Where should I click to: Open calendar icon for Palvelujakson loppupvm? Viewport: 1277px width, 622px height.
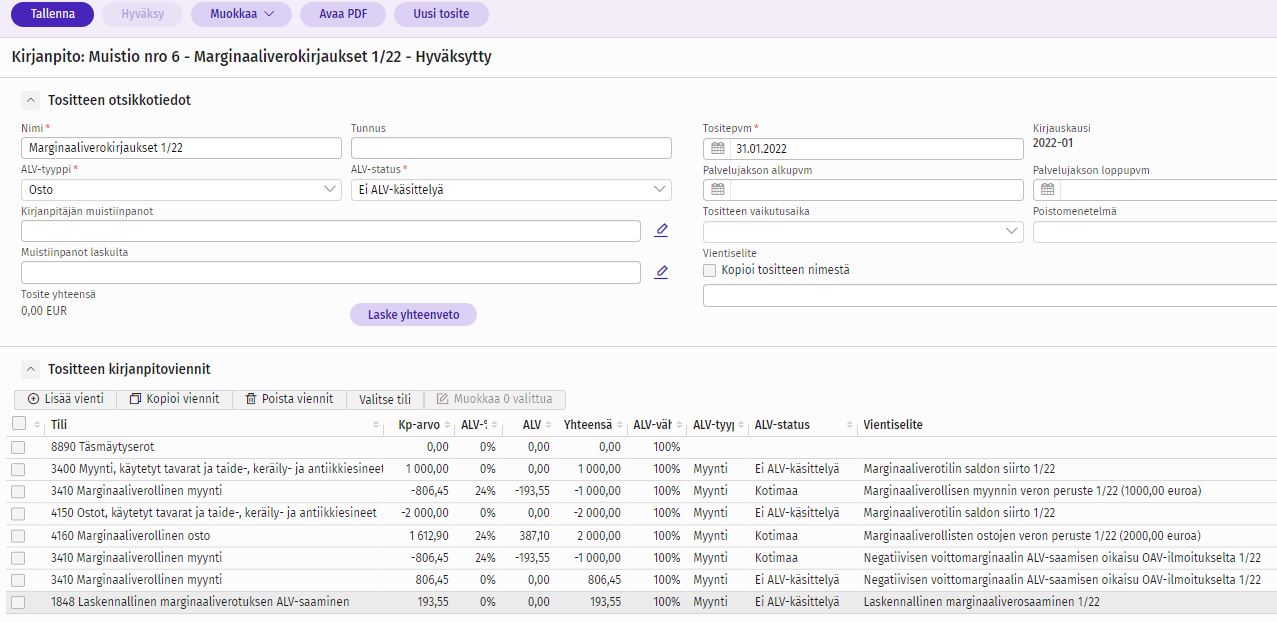1047,190
